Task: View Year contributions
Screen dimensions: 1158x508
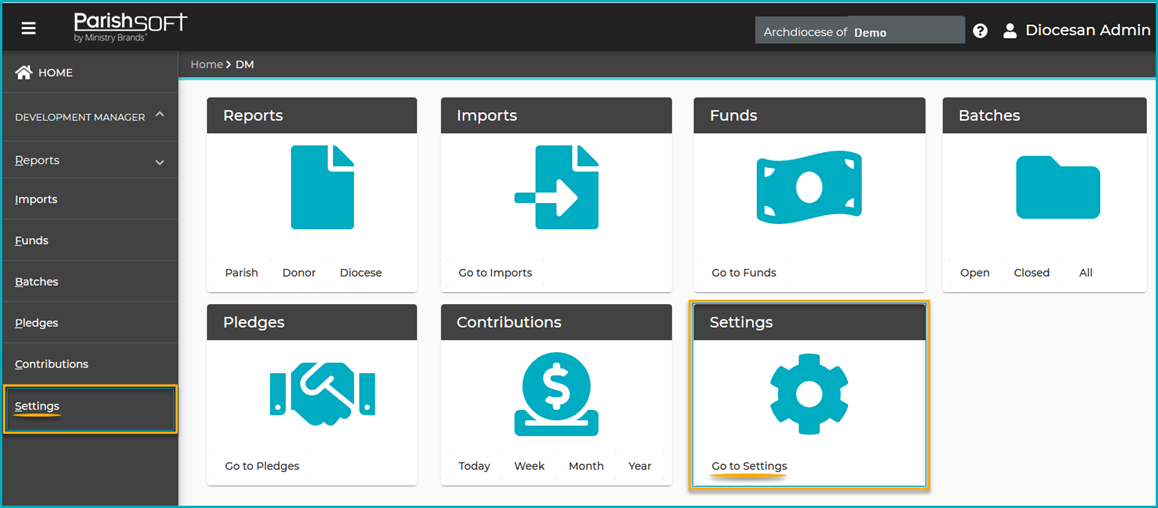Action: [640, 467]
